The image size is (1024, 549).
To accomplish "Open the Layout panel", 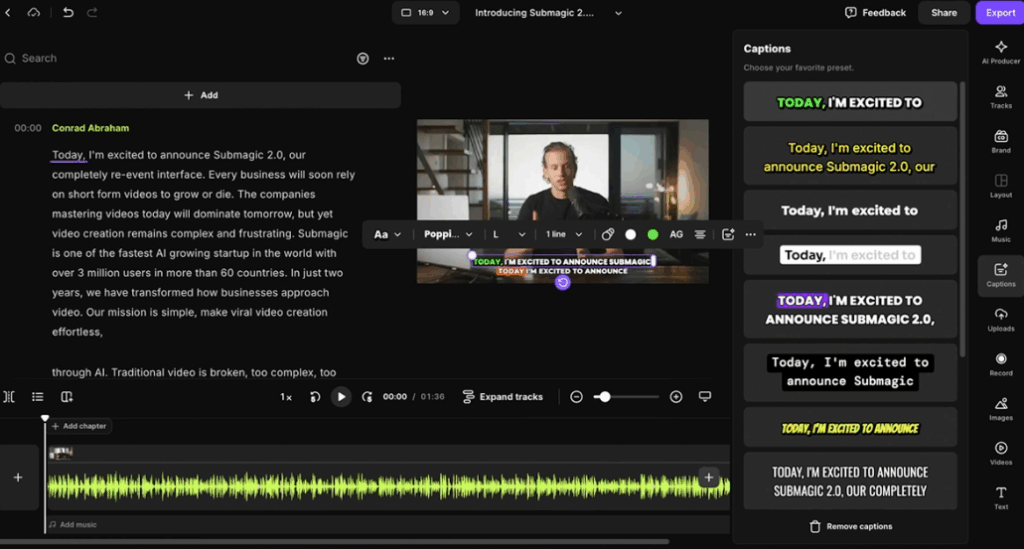I will click(1000, 185).
